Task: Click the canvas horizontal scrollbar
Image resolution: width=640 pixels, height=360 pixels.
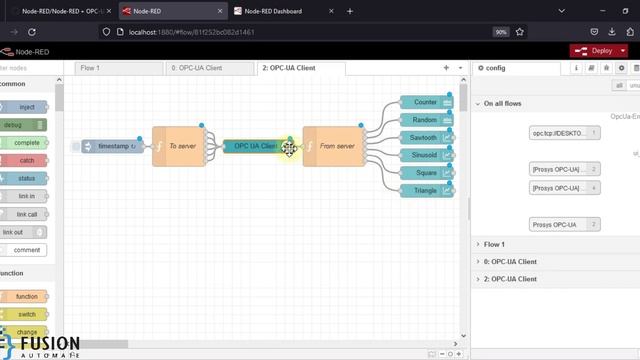Action: [104, 344]
